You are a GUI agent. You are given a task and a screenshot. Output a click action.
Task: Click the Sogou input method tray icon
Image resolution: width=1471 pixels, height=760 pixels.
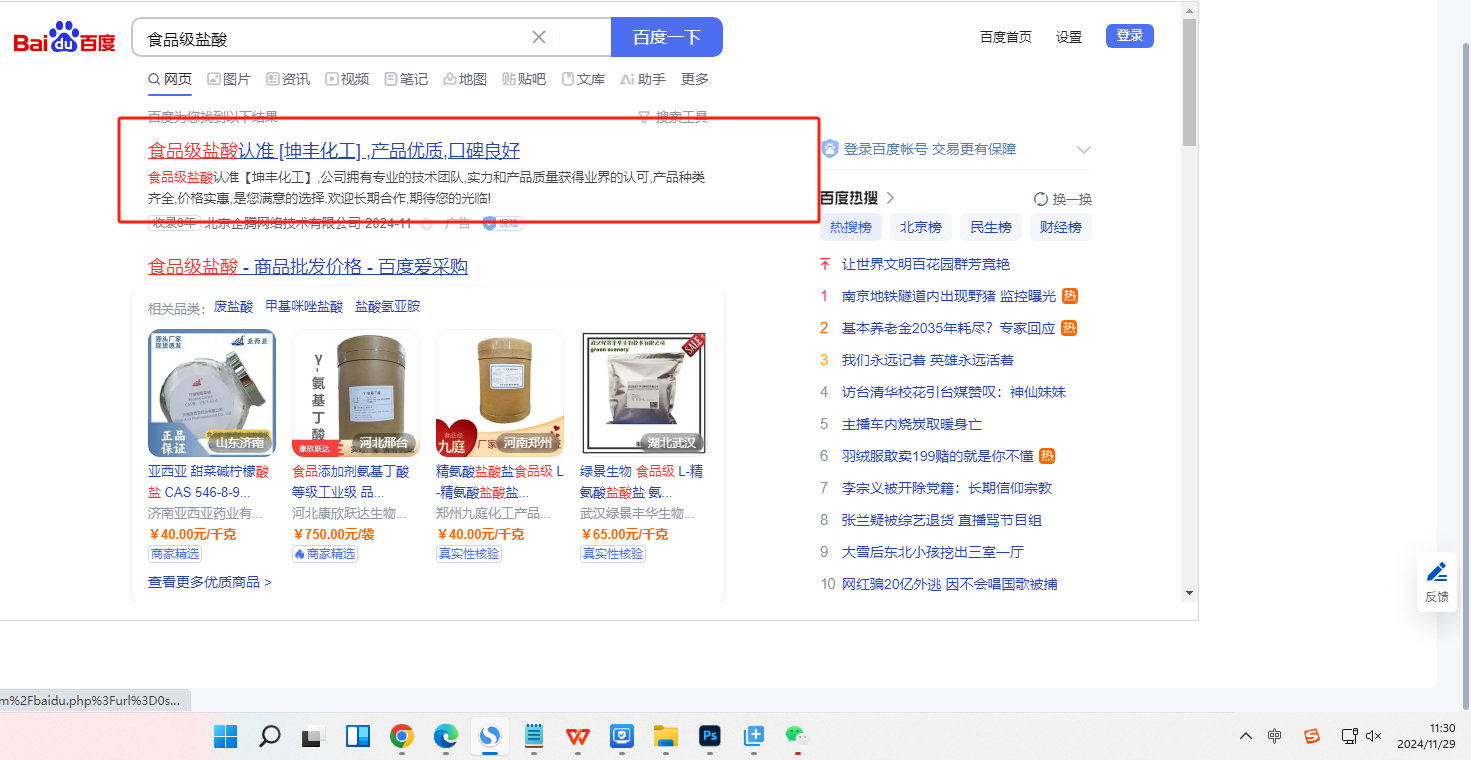1311,736
